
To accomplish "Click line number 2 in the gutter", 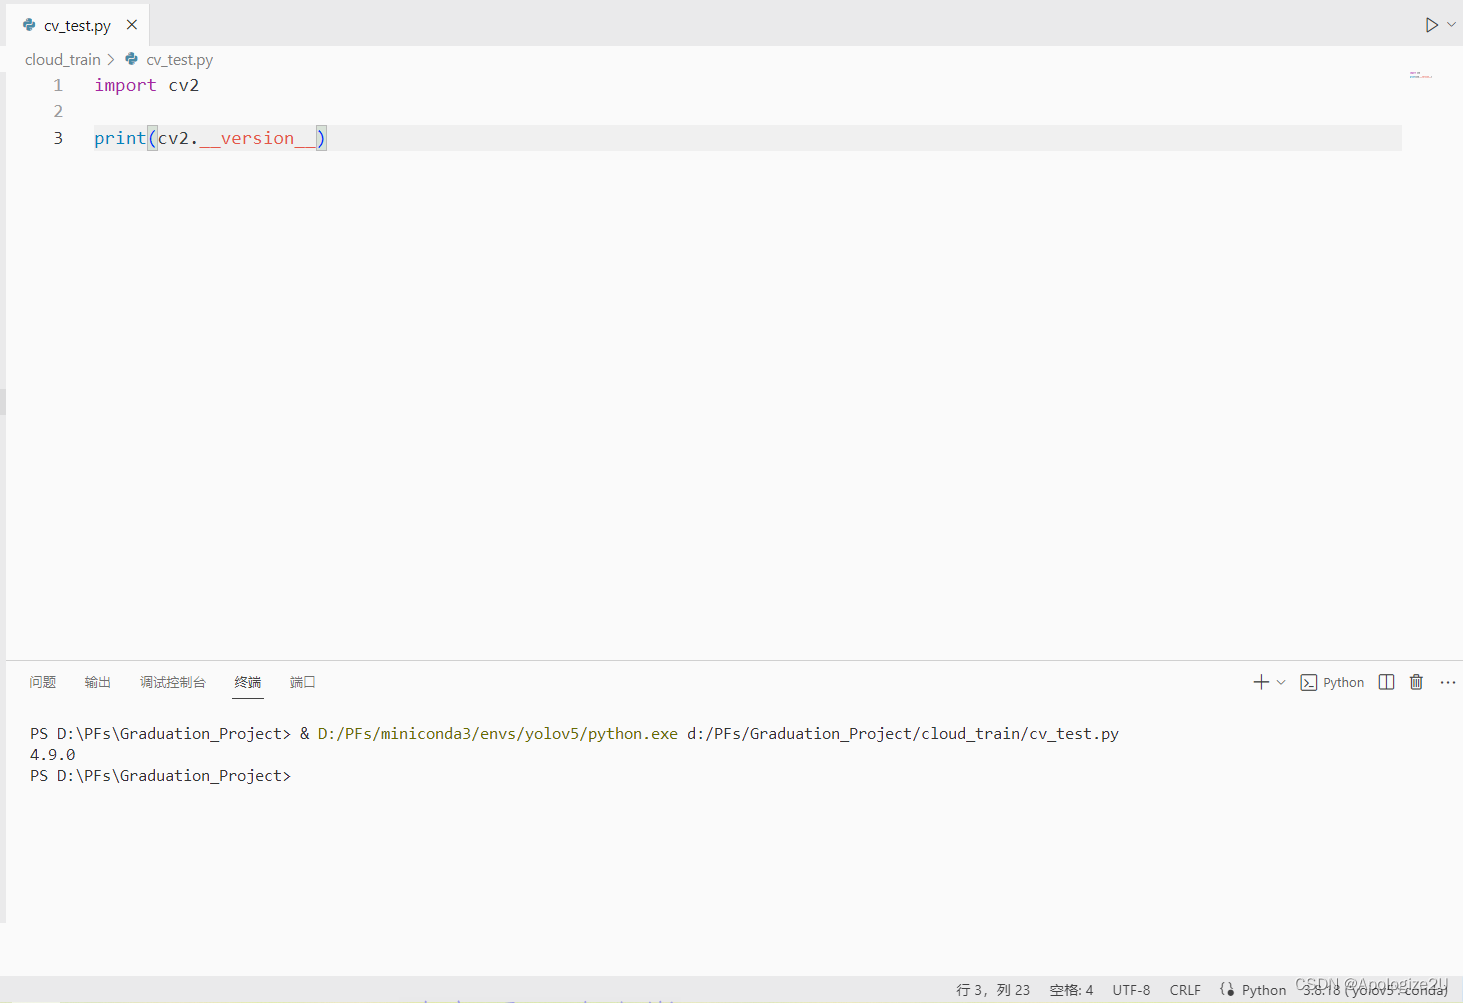I will click(58, 111).
